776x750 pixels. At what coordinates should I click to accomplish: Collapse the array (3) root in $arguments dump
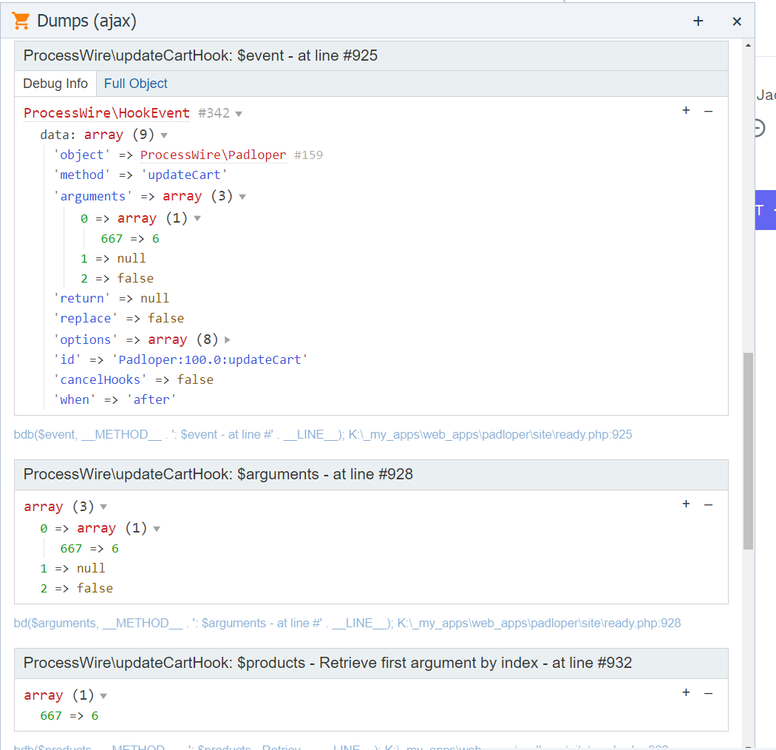(103, 507)
